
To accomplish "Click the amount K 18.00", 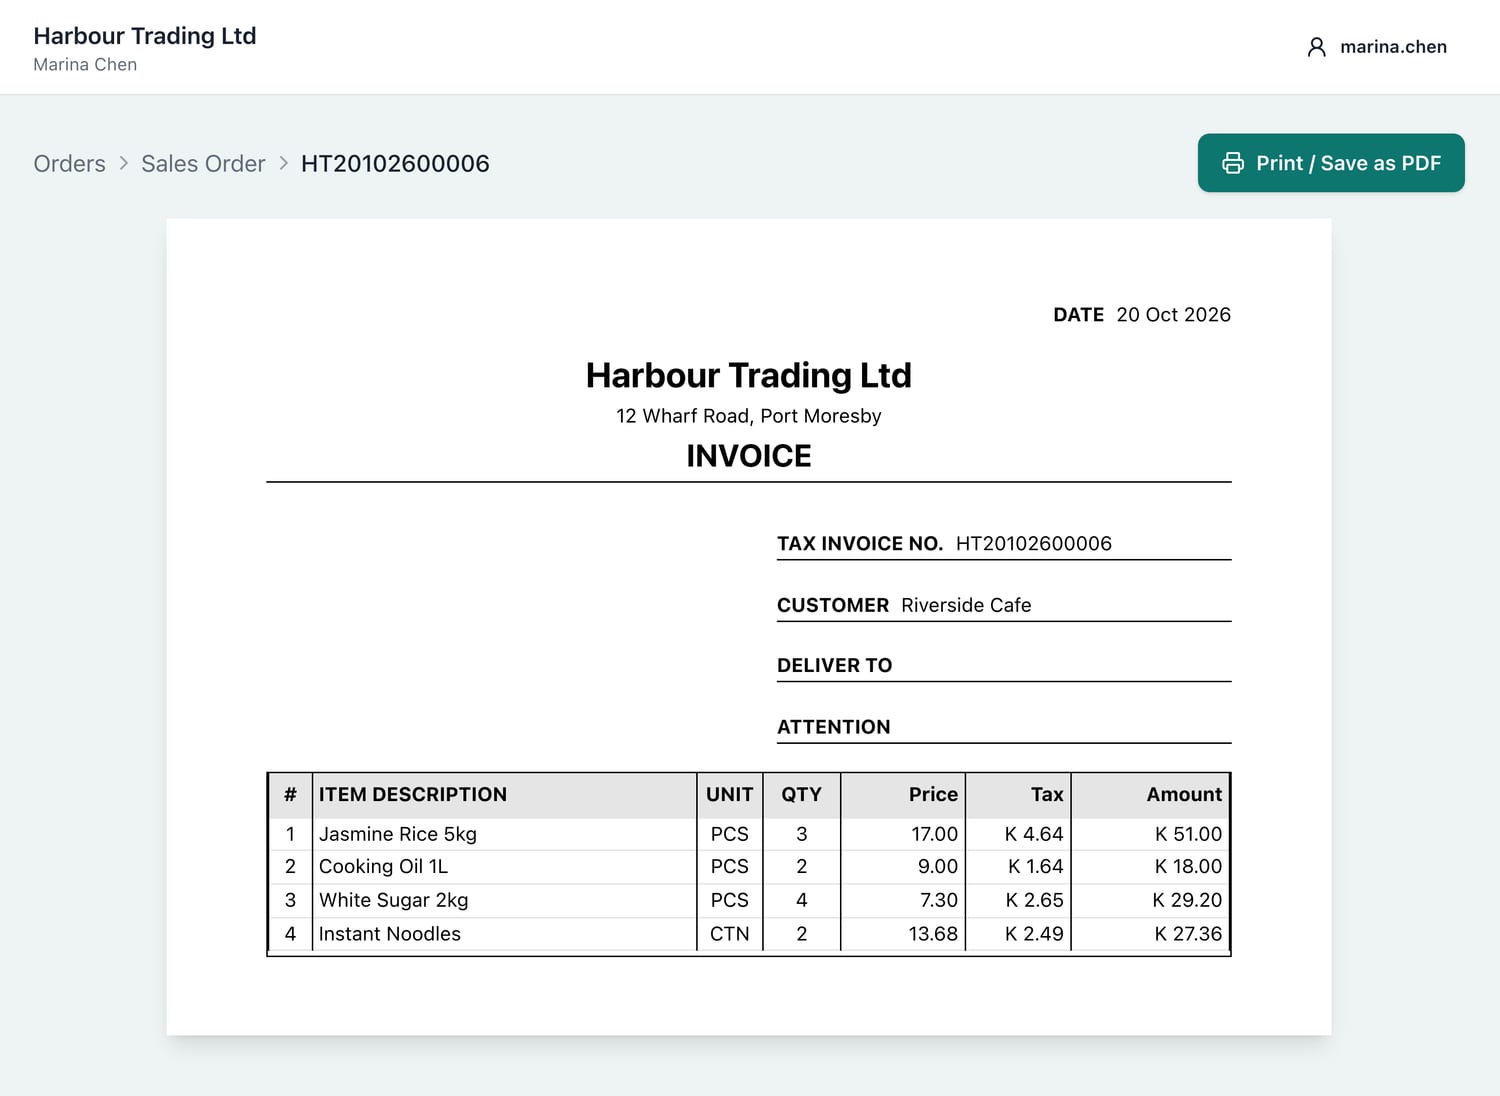I will click(1188, 867).
